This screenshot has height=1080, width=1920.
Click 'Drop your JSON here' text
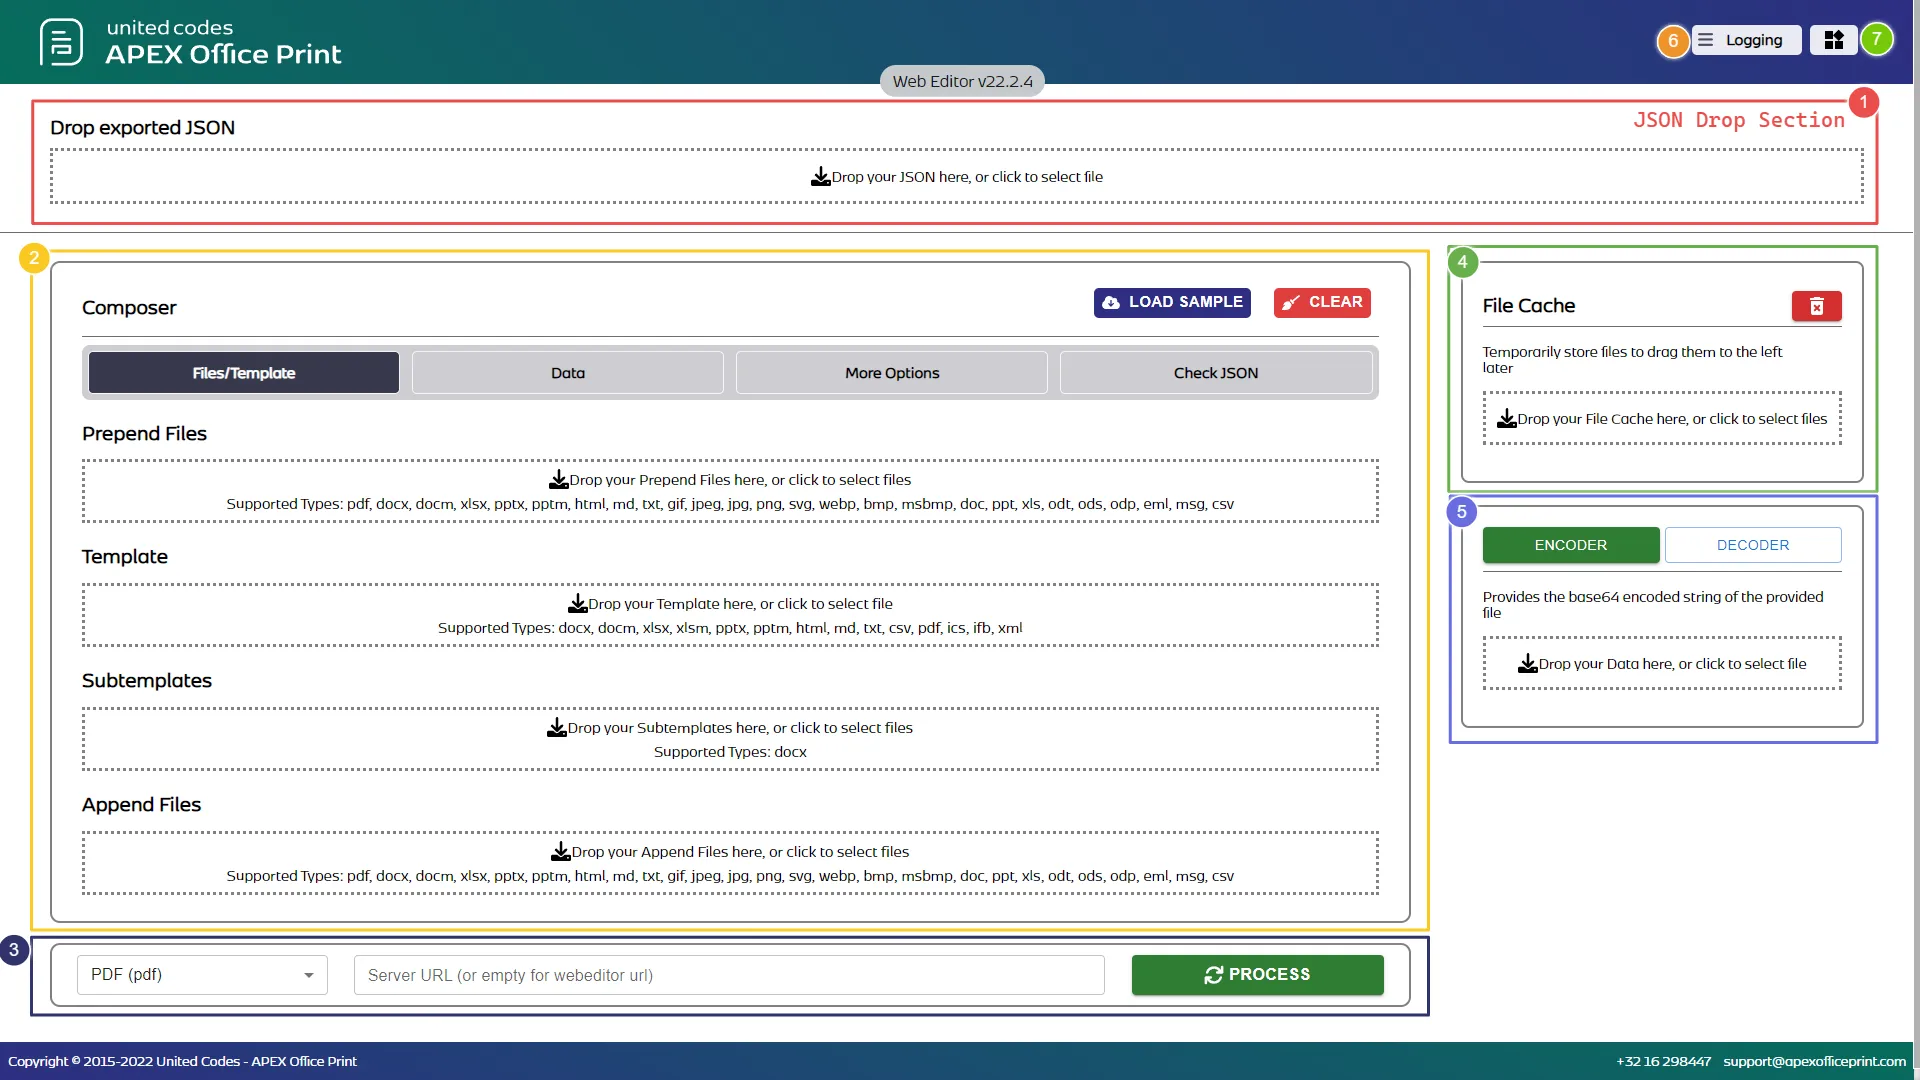pyautogui.click(x=967, y=177)
